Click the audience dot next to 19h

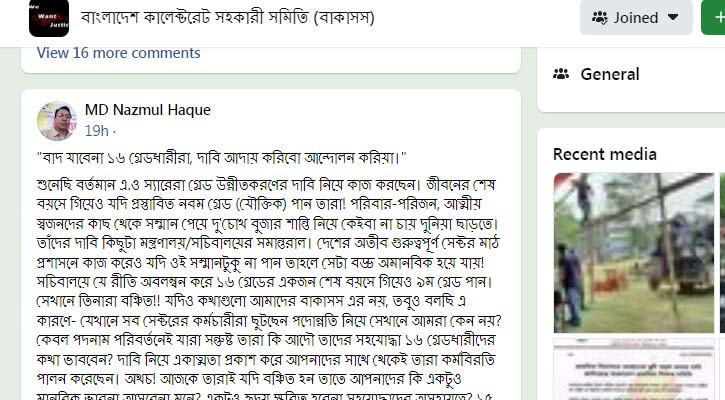pyautogui.click(x=114, y=132)
